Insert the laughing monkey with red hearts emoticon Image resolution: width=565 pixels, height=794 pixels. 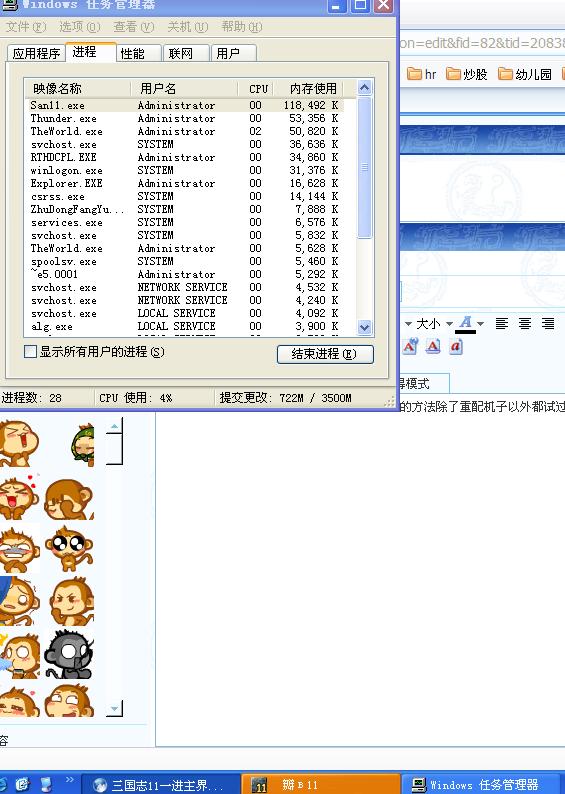point(19,497)
